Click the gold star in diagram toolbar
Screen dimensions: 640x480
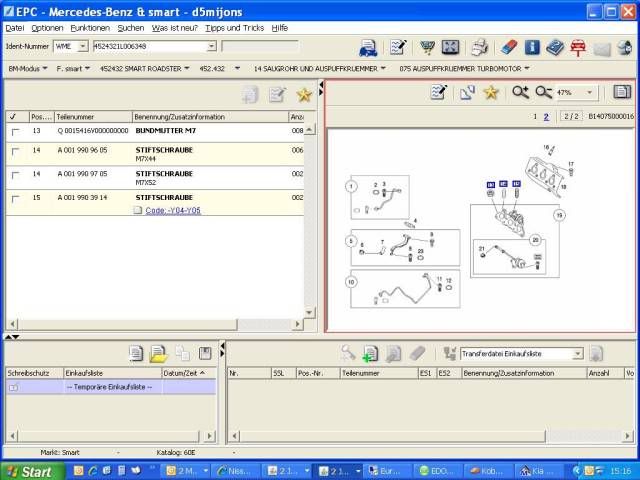point(491,93)
